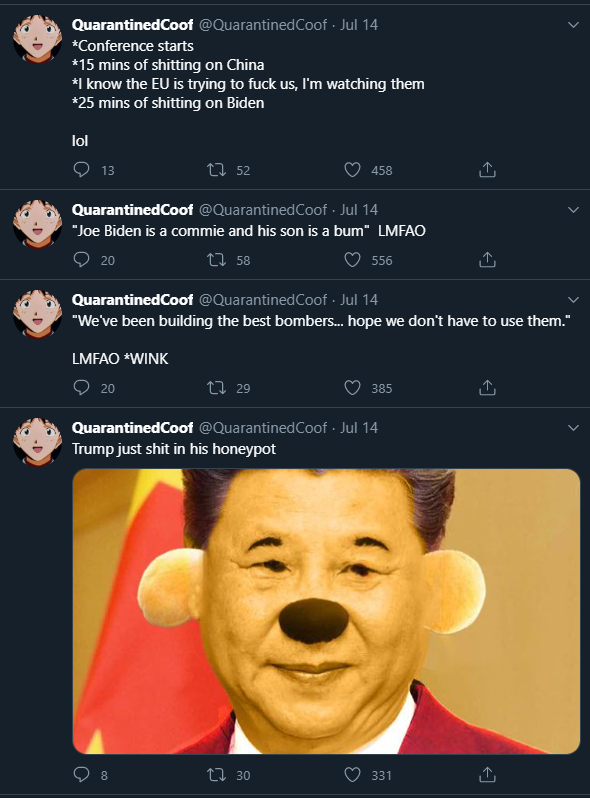Image resolution: width=590 pixels, height=798 pixels.
Task: Retweet the "Joe Biden is a commie" tweet
Action: coord(217,260)
